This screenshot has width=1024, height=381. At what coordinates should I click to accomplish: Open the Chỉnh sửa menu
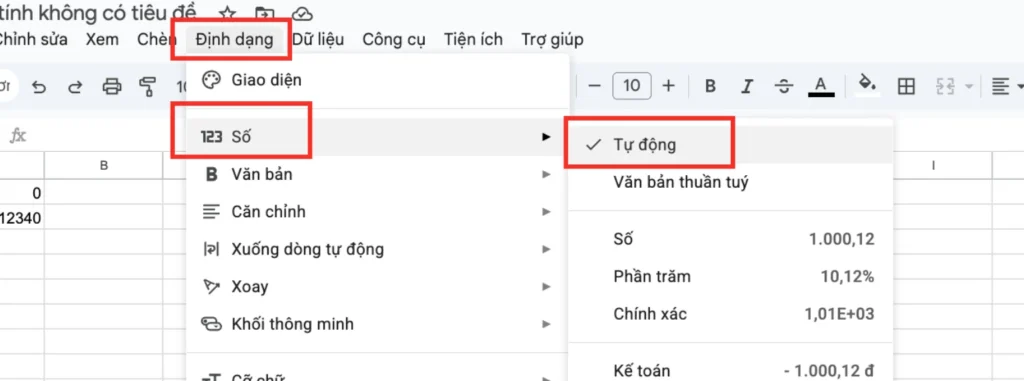(x=33, y=39)
